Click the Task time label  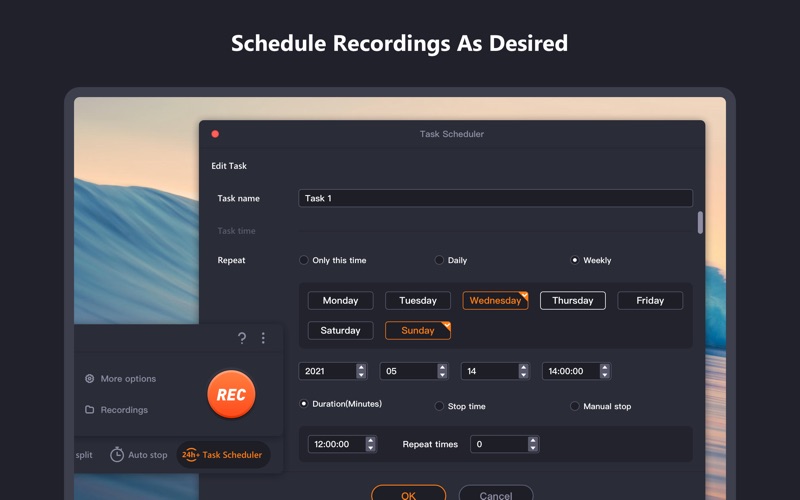point(236,231)
